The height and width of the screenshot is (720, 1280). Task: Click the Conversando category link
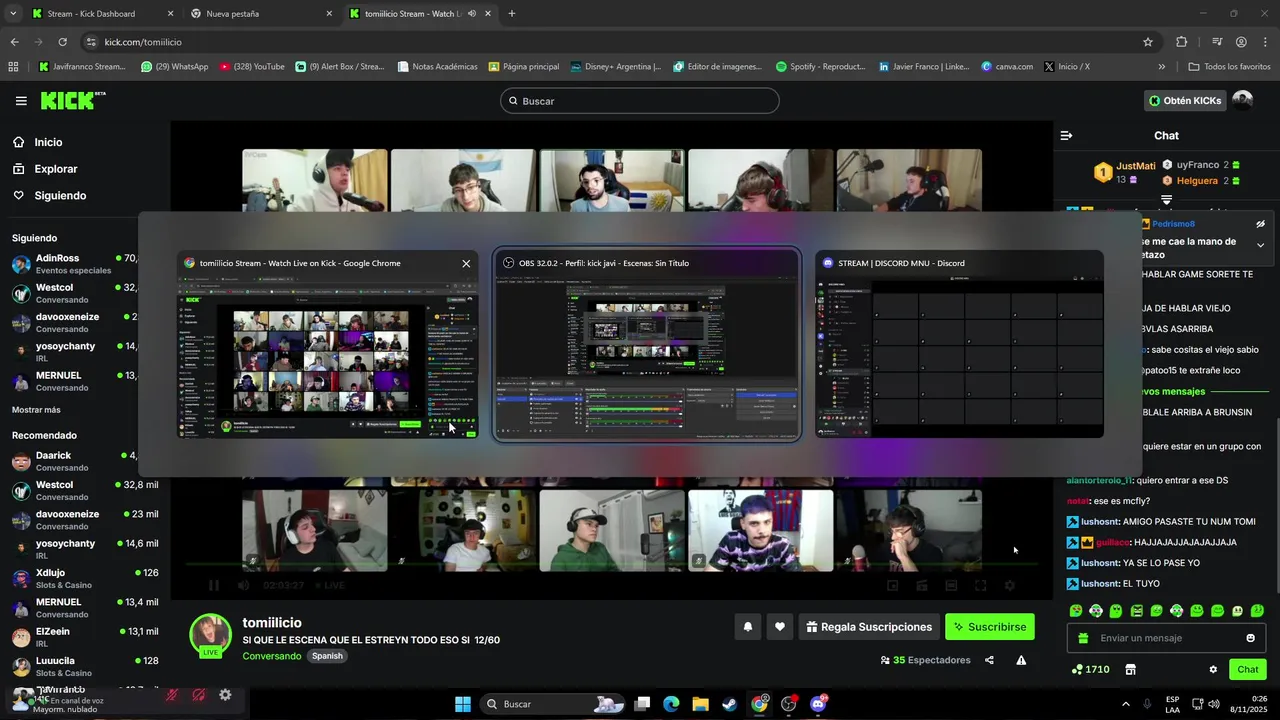tap(271, 656)
